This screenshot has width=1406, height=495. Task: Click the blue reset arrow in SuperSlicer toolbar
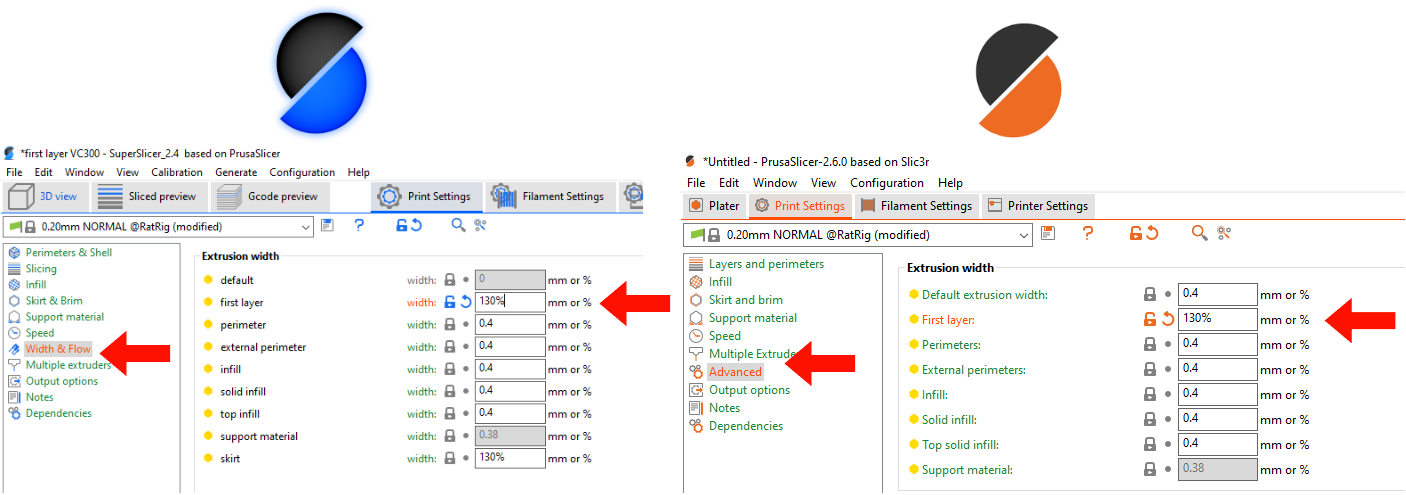pyautogui.click(x=416, y=226)
